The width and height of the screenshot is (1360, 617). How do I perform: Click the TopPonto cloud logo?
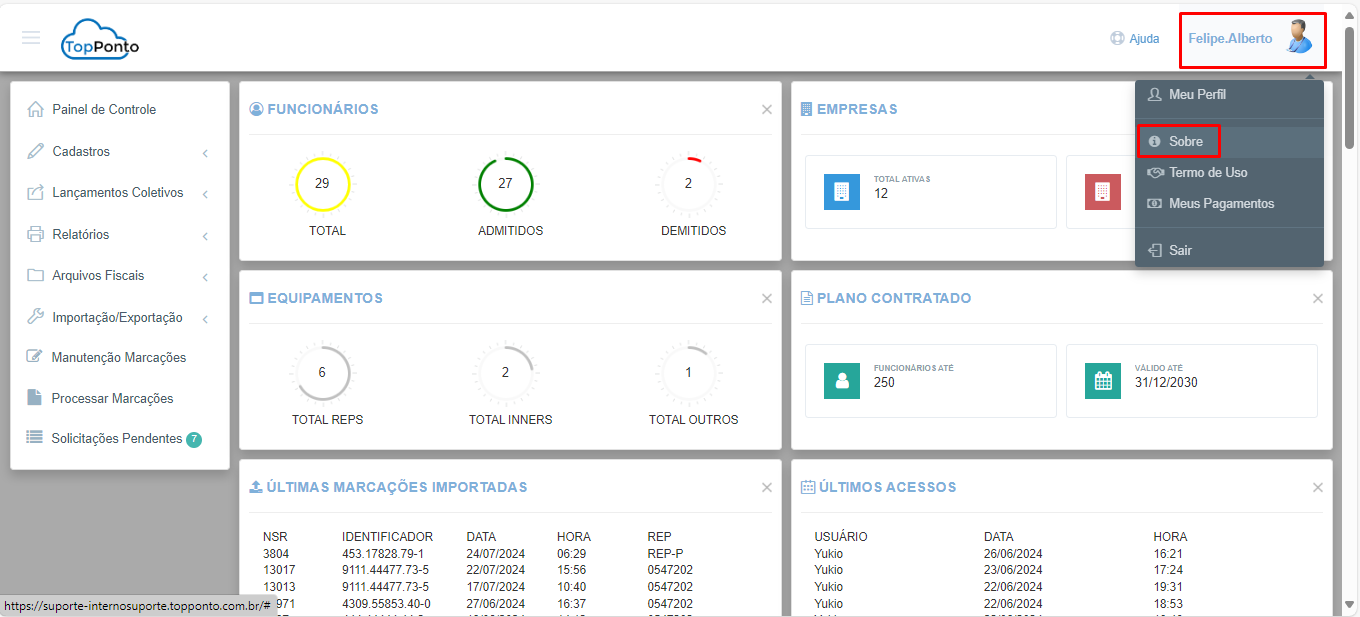click(x=100, y=40)
